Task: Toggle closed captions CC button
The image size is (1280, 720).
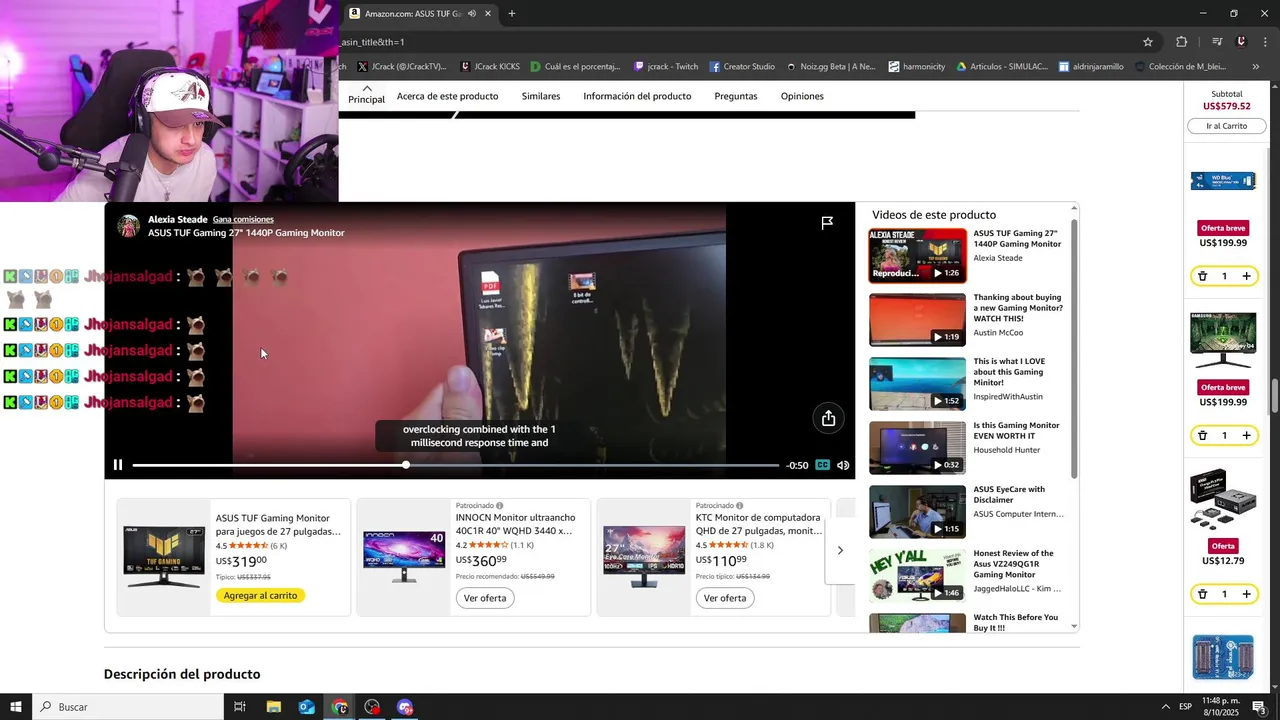Action: pyautogui.click(x=822, y=465)
